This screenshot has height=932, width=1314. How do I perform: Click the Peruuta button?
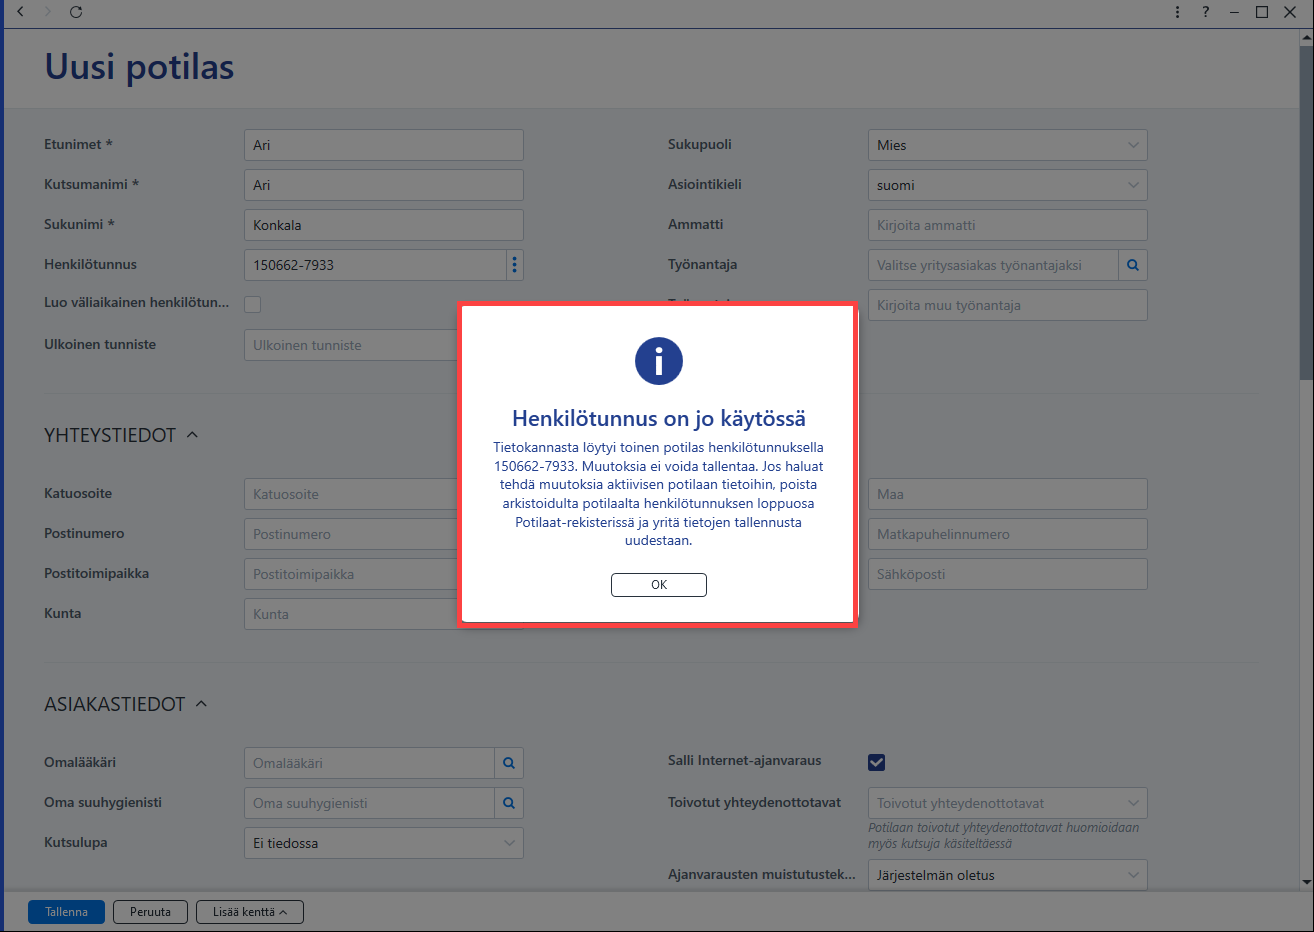pyautogui.click(x=150, y=912)
